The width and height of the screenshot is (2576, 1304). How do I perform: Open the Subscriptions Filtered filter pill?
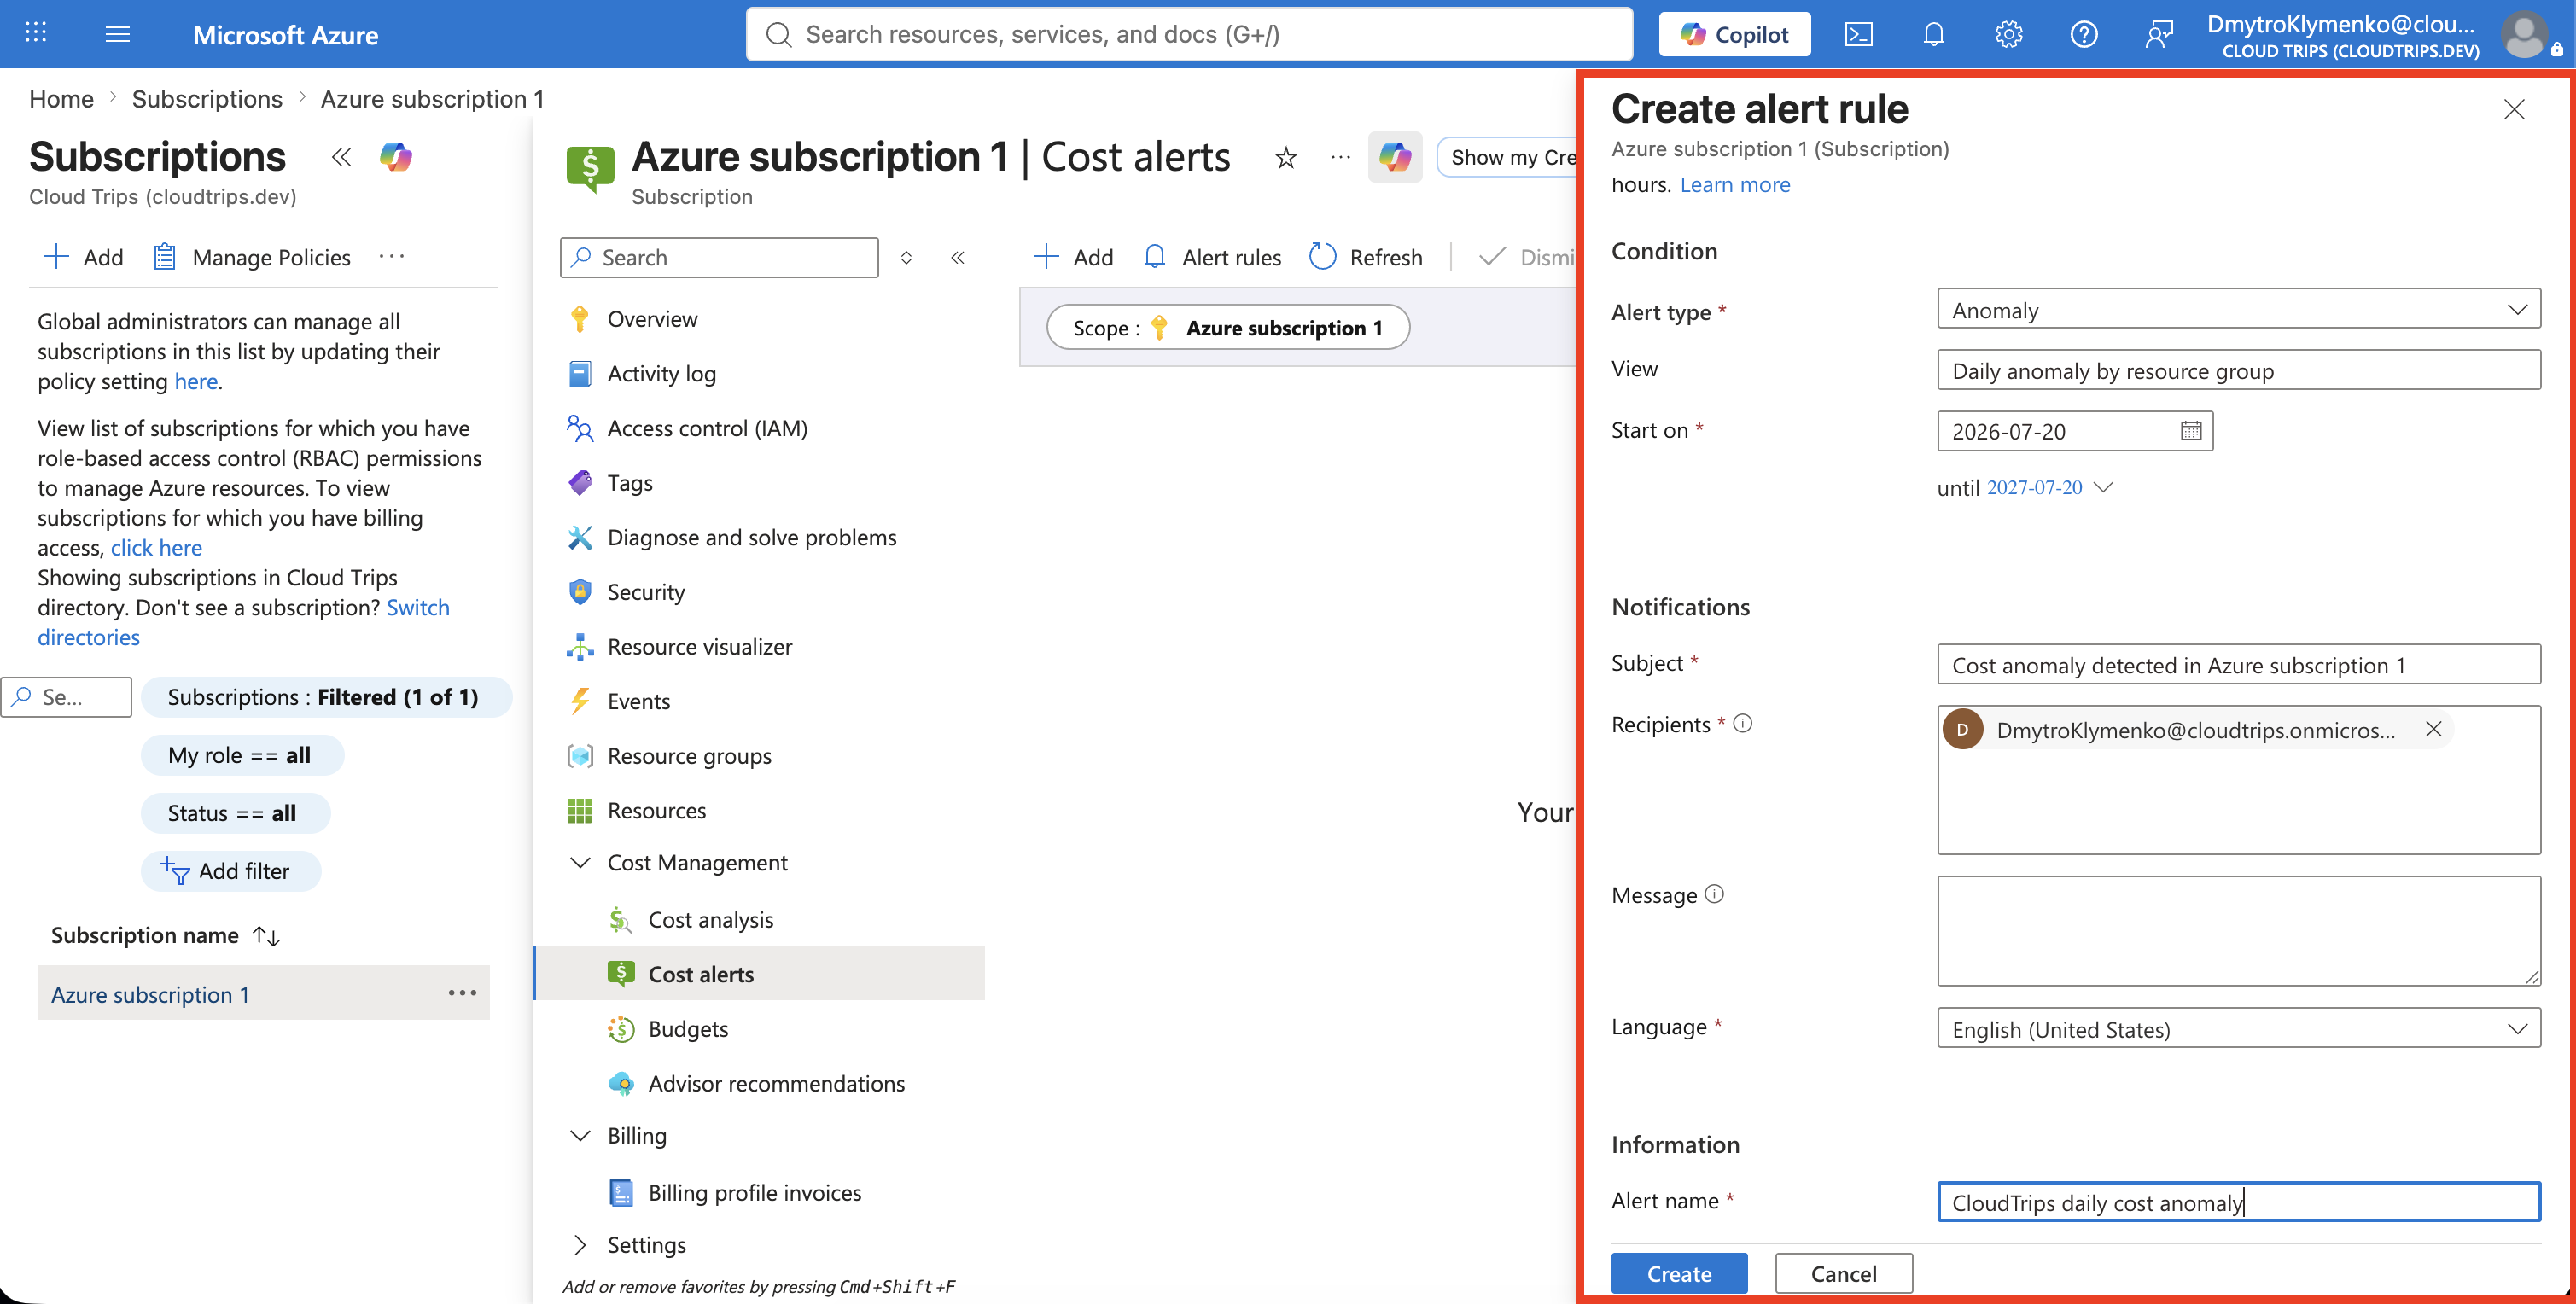click(x=325, y=697)
